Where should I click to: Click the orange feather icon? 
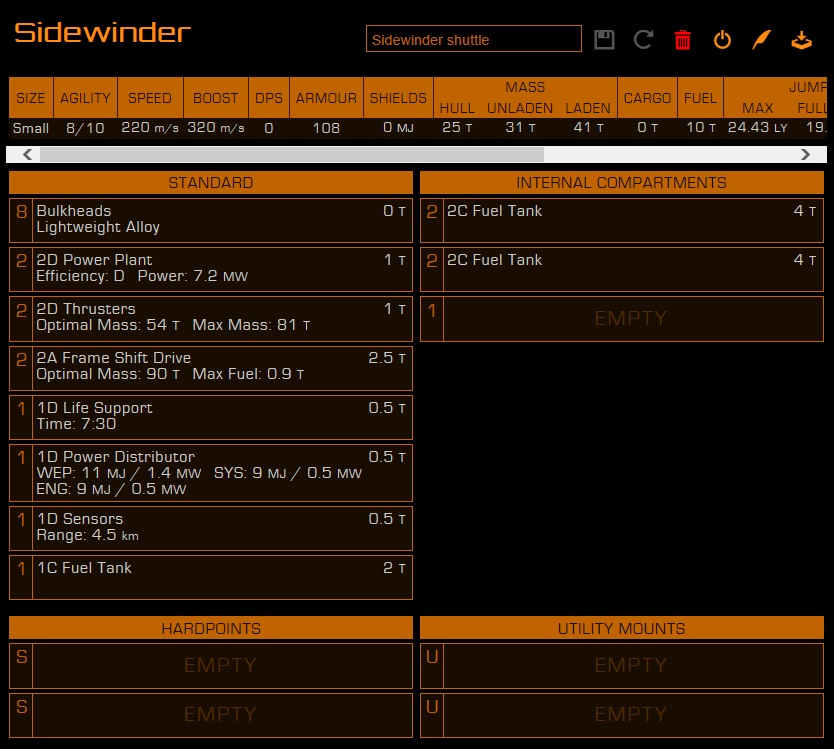pos(762,40)
